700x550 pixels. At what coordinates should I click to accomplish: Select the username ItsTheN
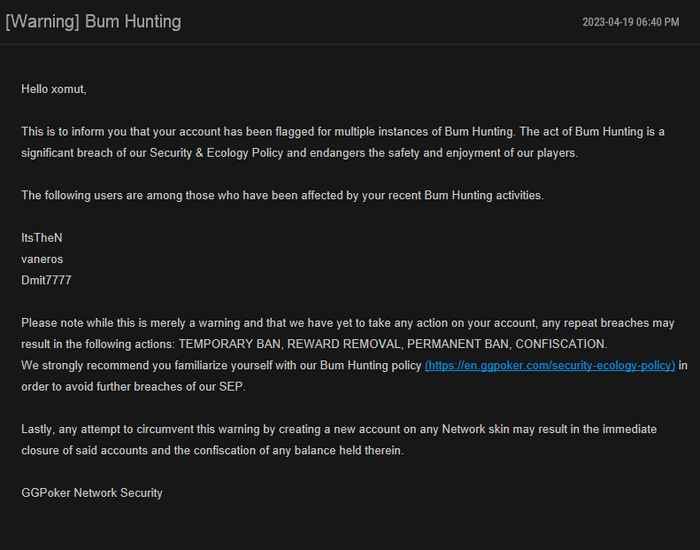point(42,238)
